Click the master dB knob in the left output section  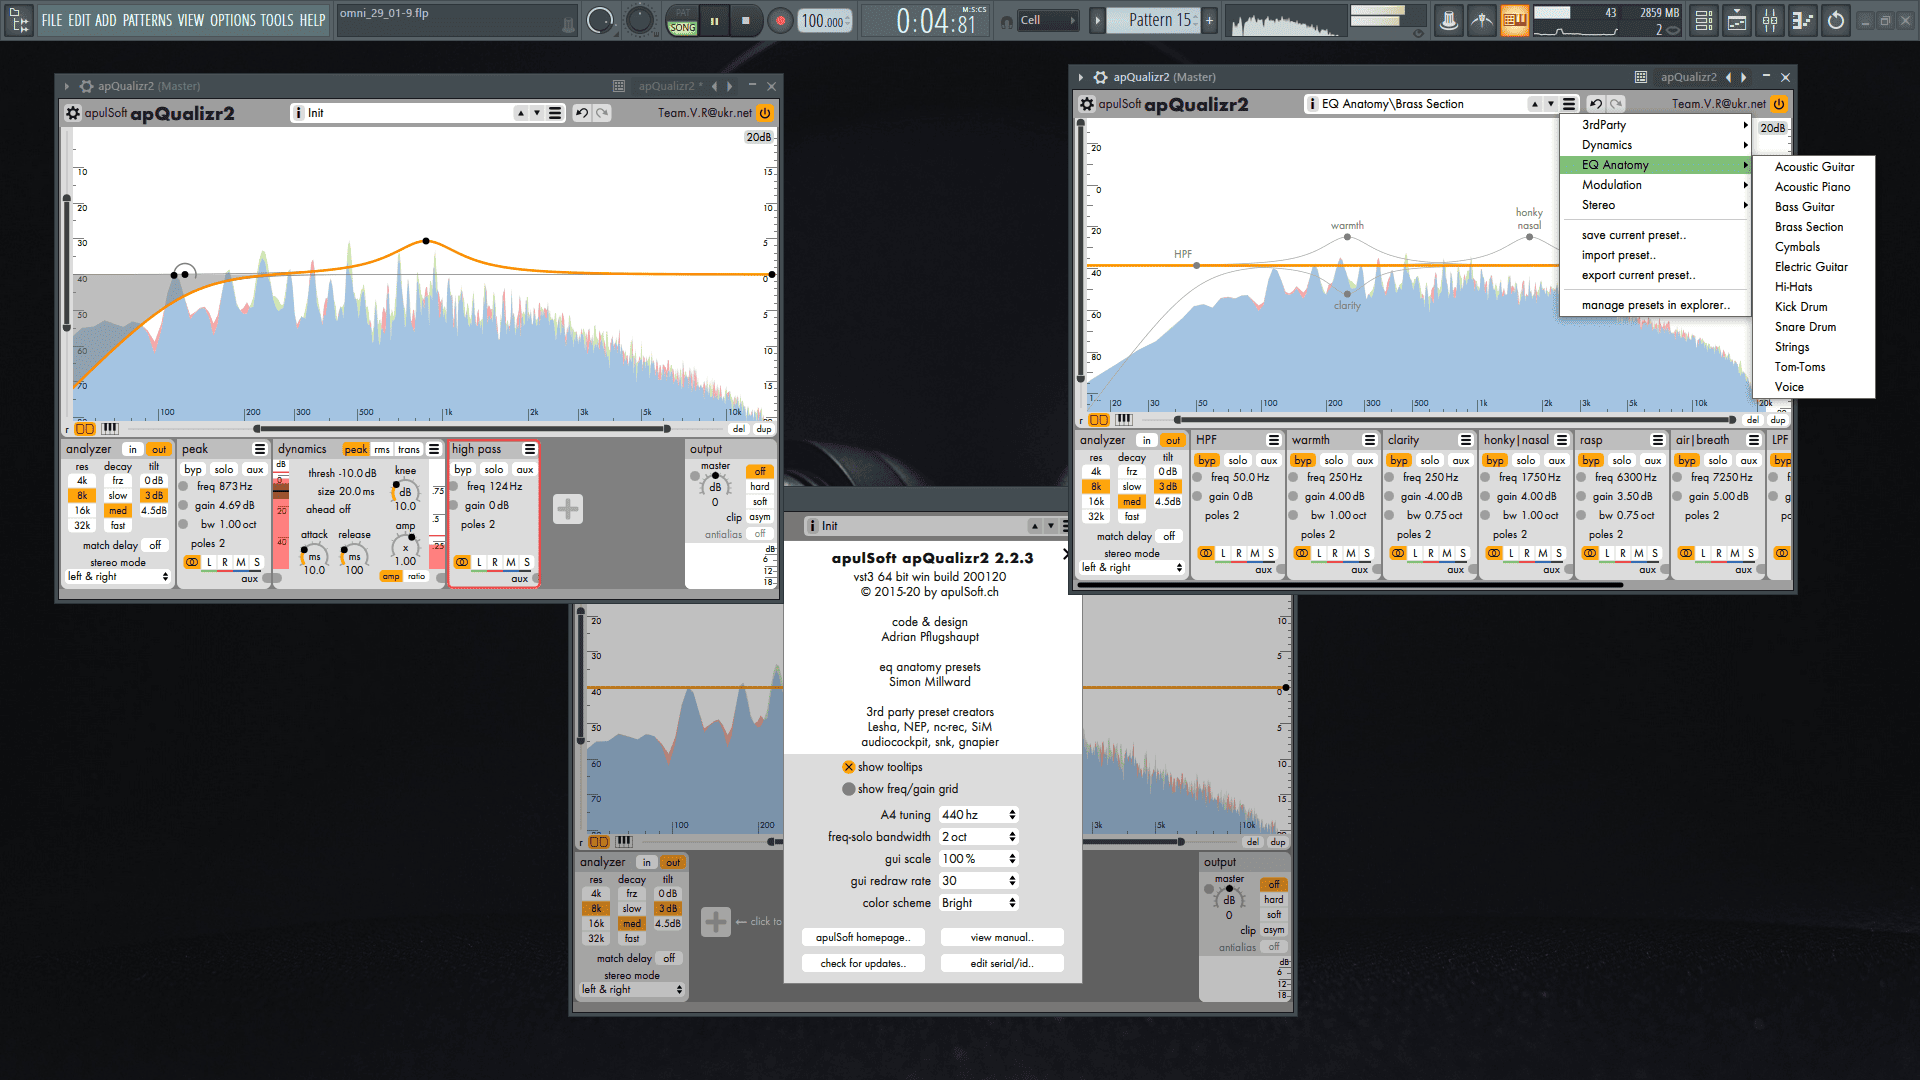pos(715,487)
